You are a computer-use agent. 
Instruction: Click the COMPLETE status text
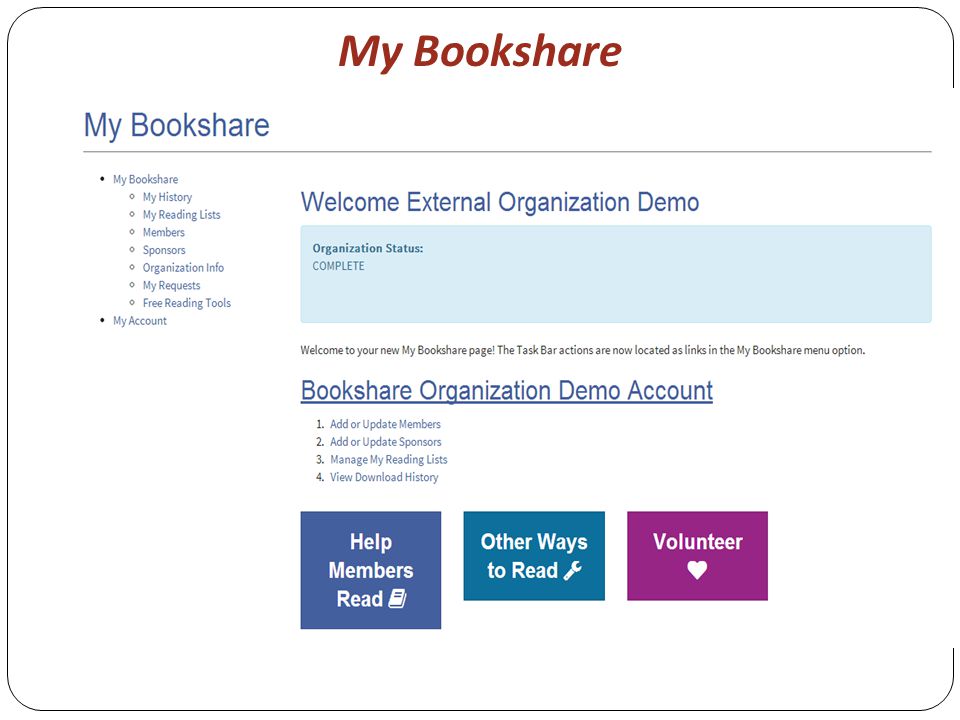339,266
